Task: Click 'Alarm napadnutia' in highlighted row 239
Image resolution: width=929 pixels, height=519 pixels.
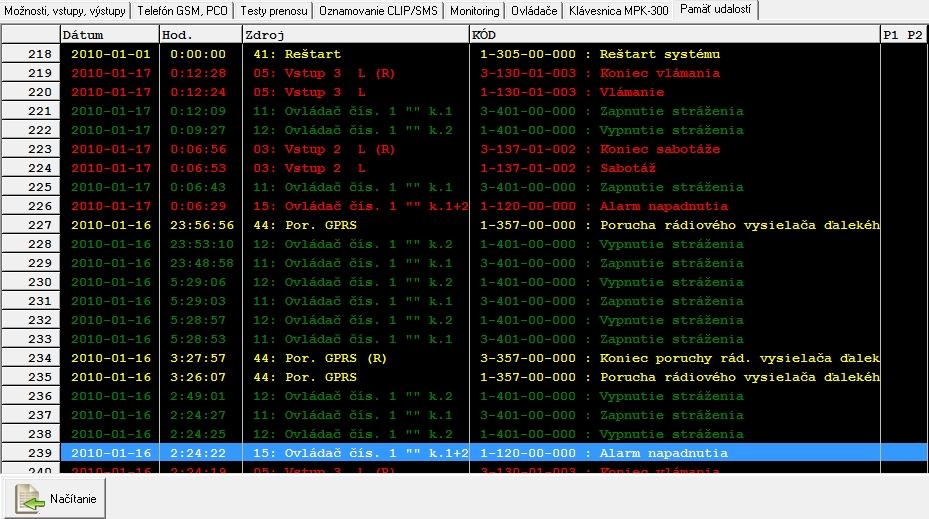Action: click(664, 452)
